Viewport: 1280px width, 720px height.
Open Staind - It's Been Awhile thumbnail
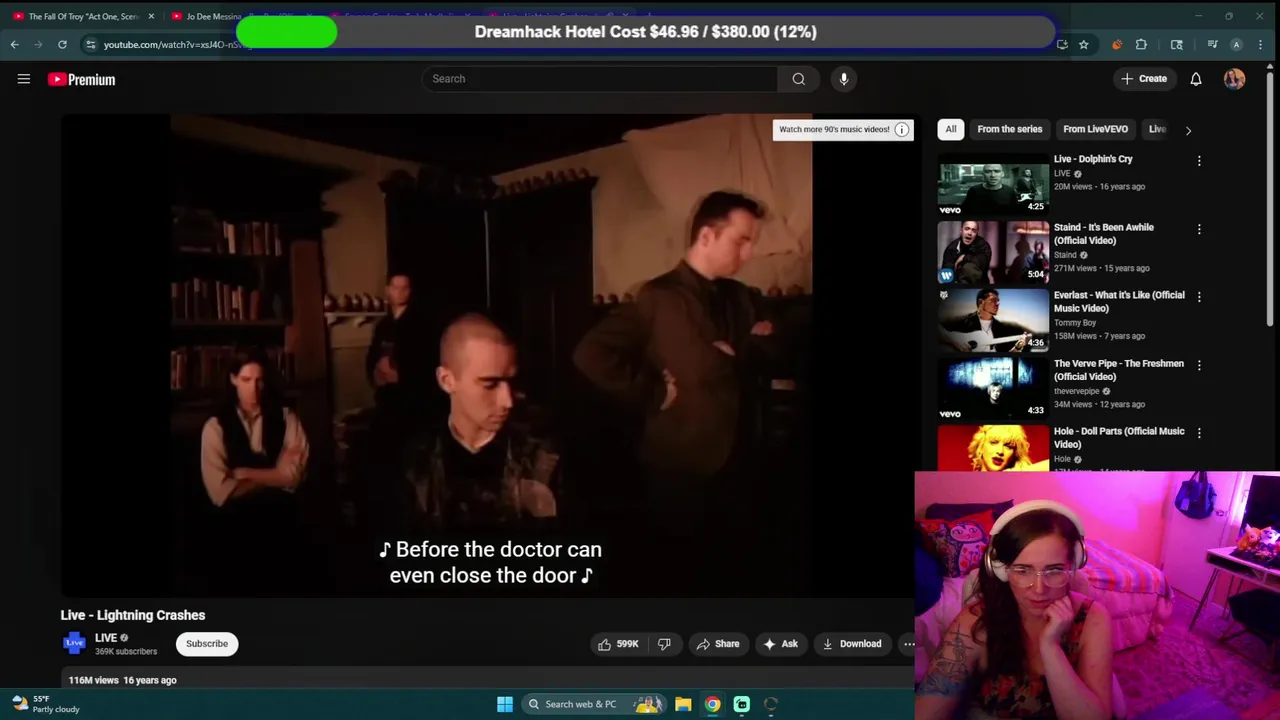pos(993,253)
